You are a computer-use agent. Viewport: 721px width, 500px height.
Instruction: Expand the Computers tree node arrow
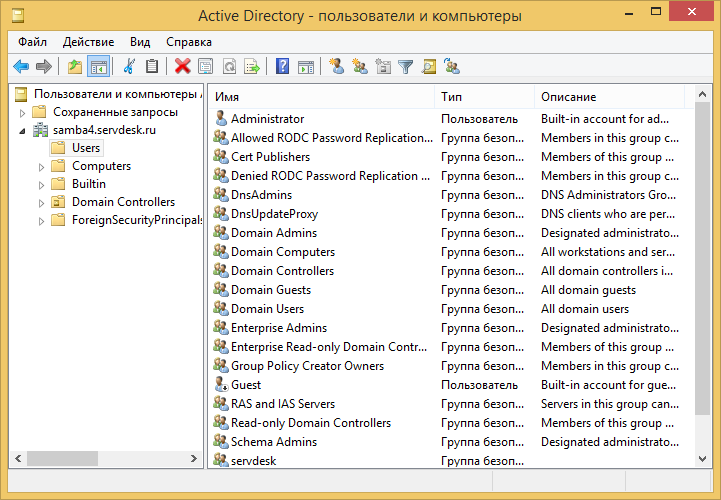(41, 167)
